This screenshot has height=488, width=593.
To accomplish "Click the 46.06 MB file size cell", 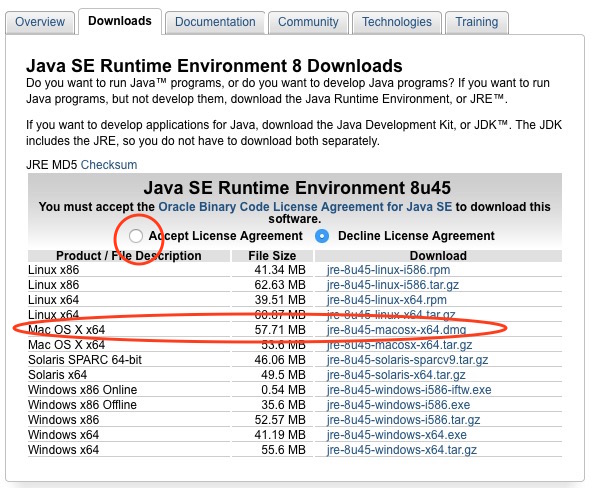I will click(x=280, y=360).
